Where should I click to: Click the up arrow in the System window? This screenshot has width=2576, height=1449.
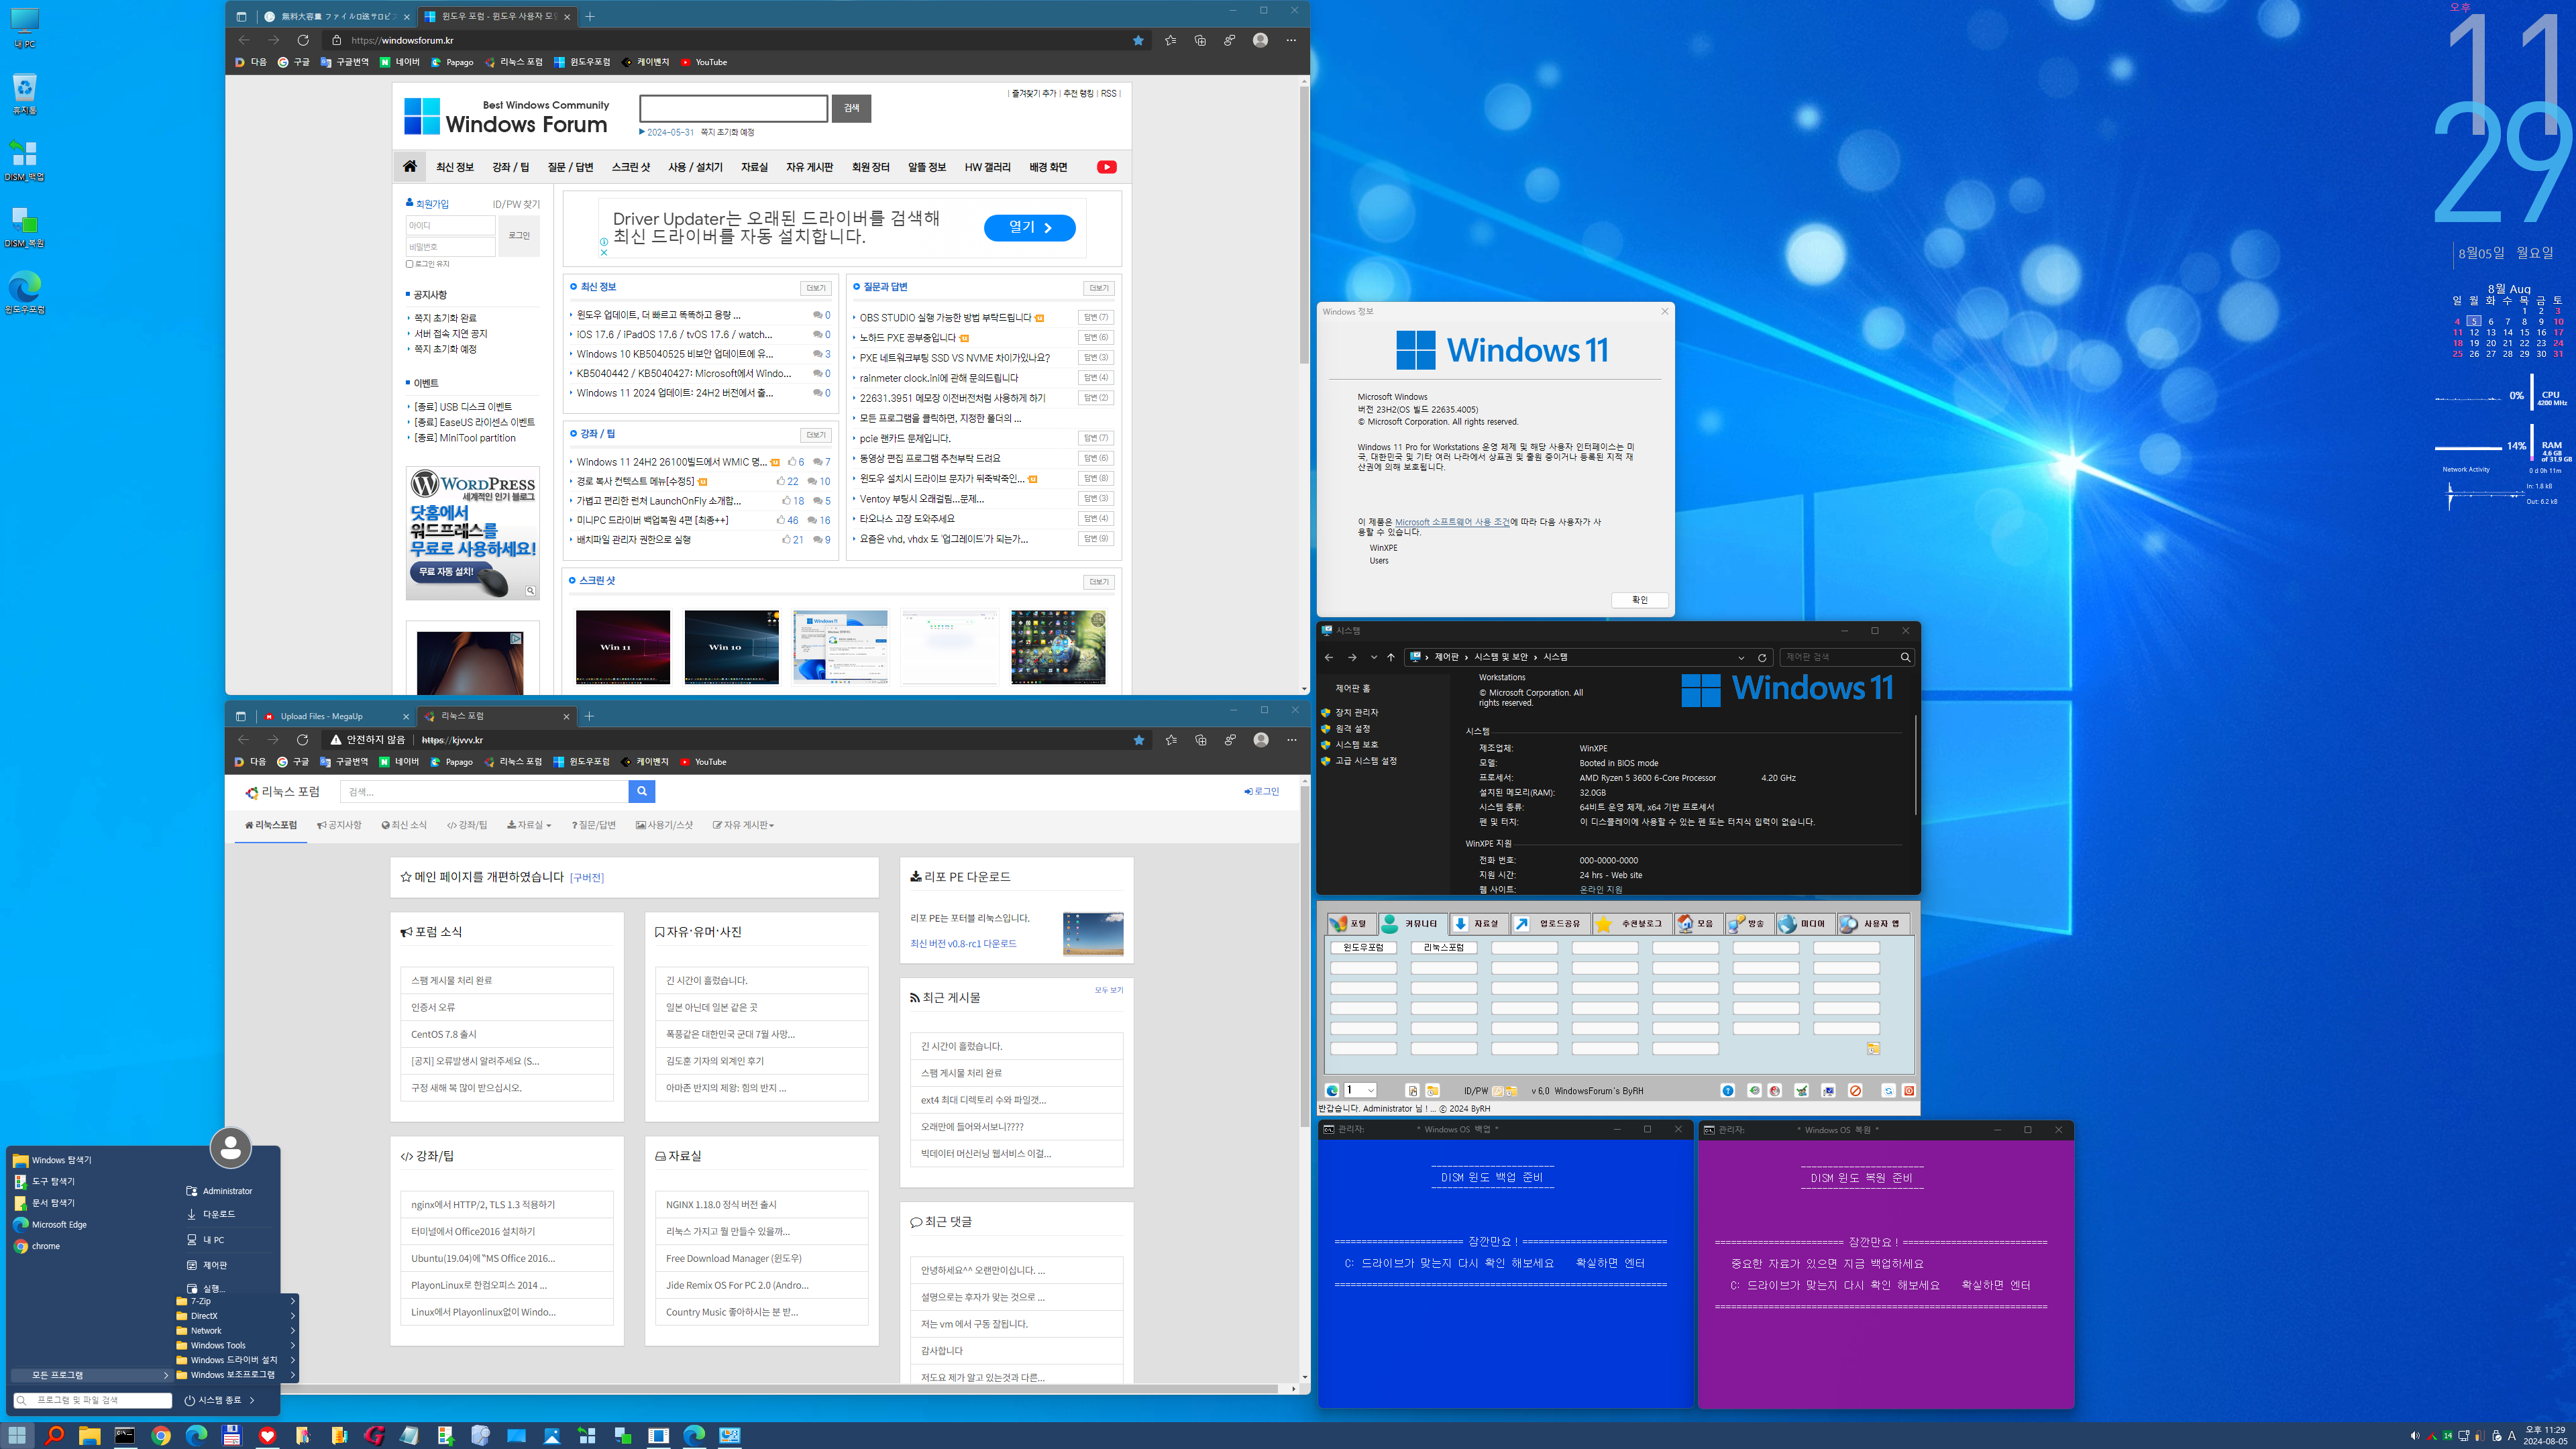[x=1391, y=657]
